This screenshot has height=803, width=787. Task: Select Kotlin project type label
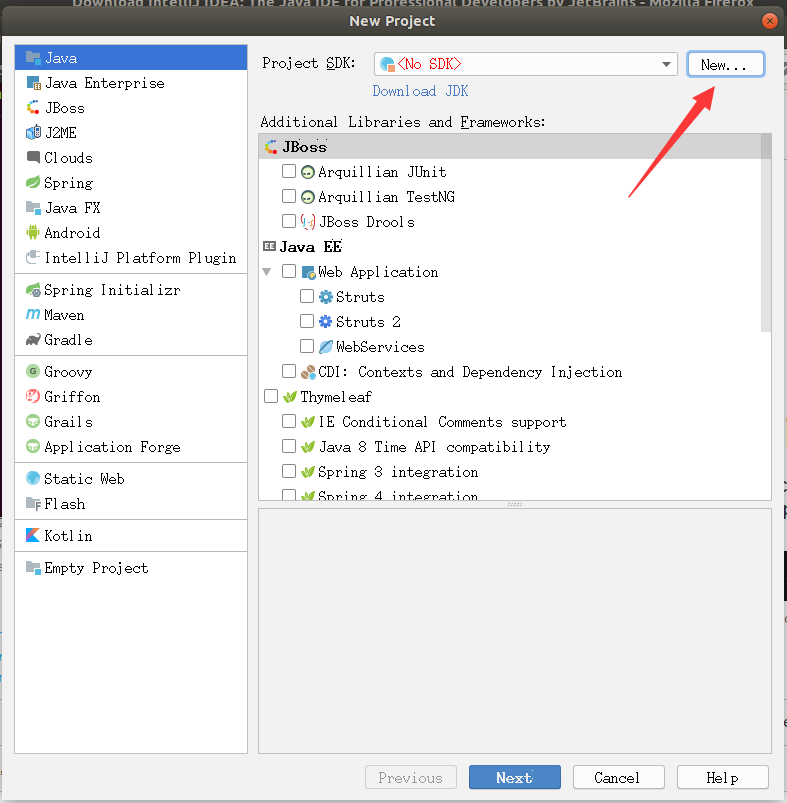pyautogui.click(x=68, y=536)
